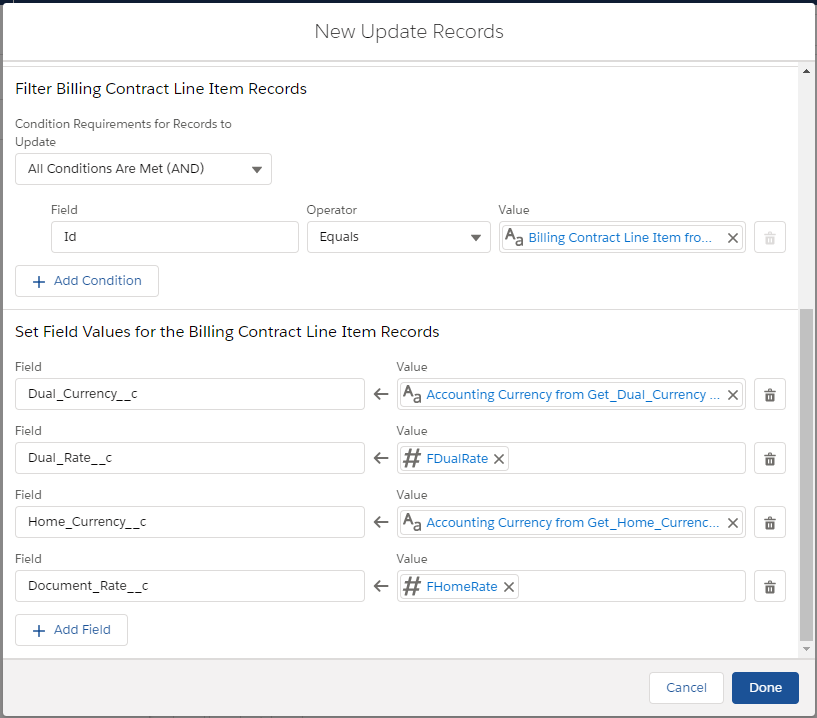Clear the FHomeRate value pill
The width and height of the screenshot is (817, 718).
coord(509,587)
